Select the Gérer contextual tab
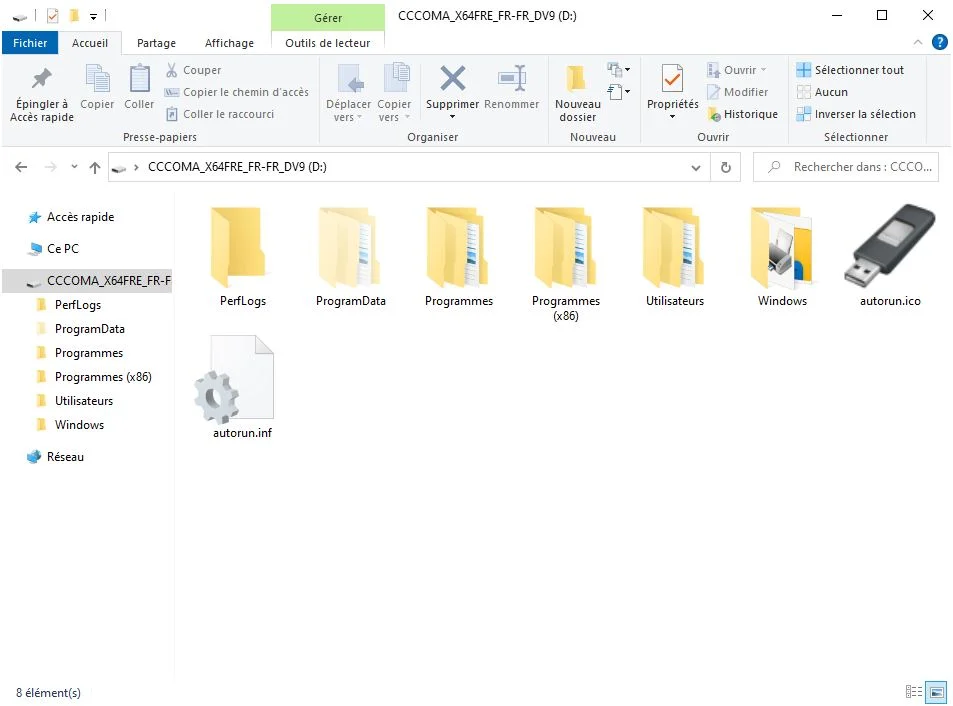Image resolution: width=953 pixels, height=706 pixels. pos(328,18)
